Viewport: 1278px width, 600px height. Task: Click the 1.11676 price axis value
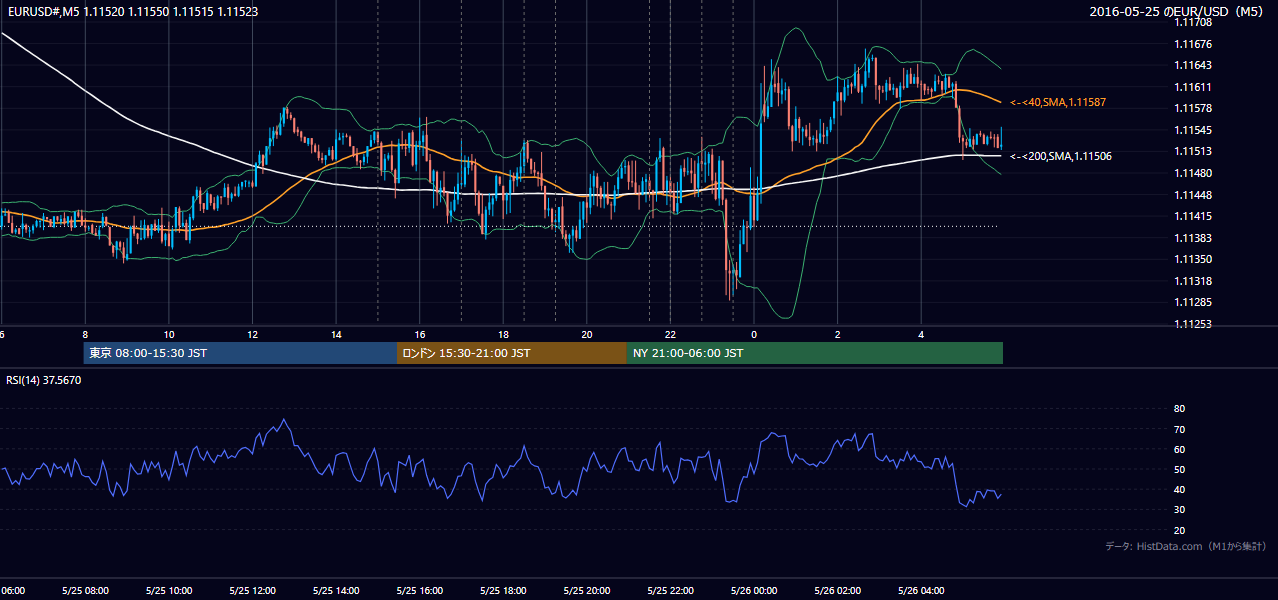[x=1193, y=44]
